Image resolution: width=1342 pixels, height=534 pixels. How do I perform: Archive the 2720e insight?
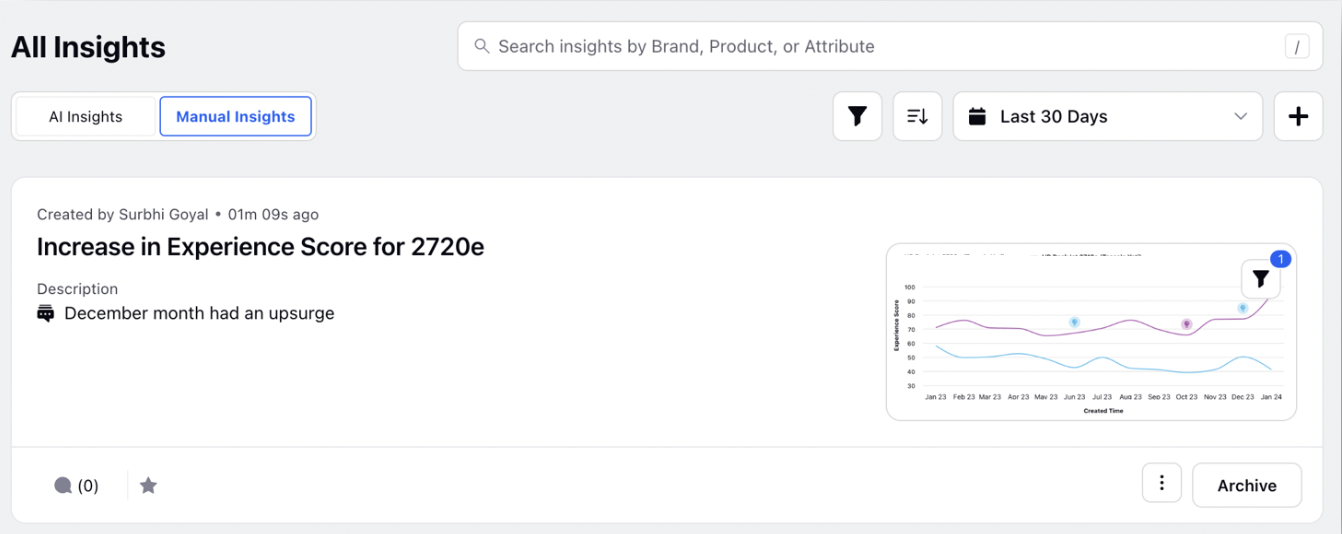click(x=1247, y=485)
